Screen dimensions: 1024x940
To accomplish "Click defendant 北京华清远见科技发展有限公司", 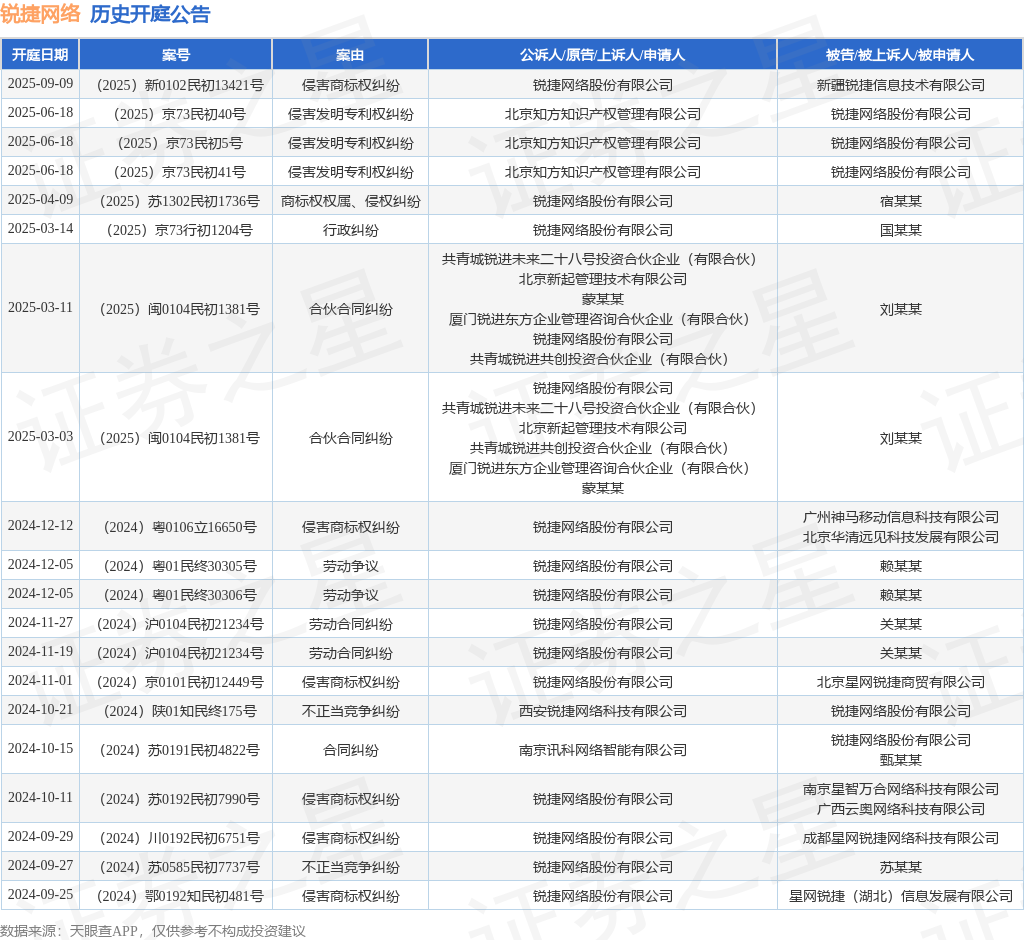I will (901, 538).
